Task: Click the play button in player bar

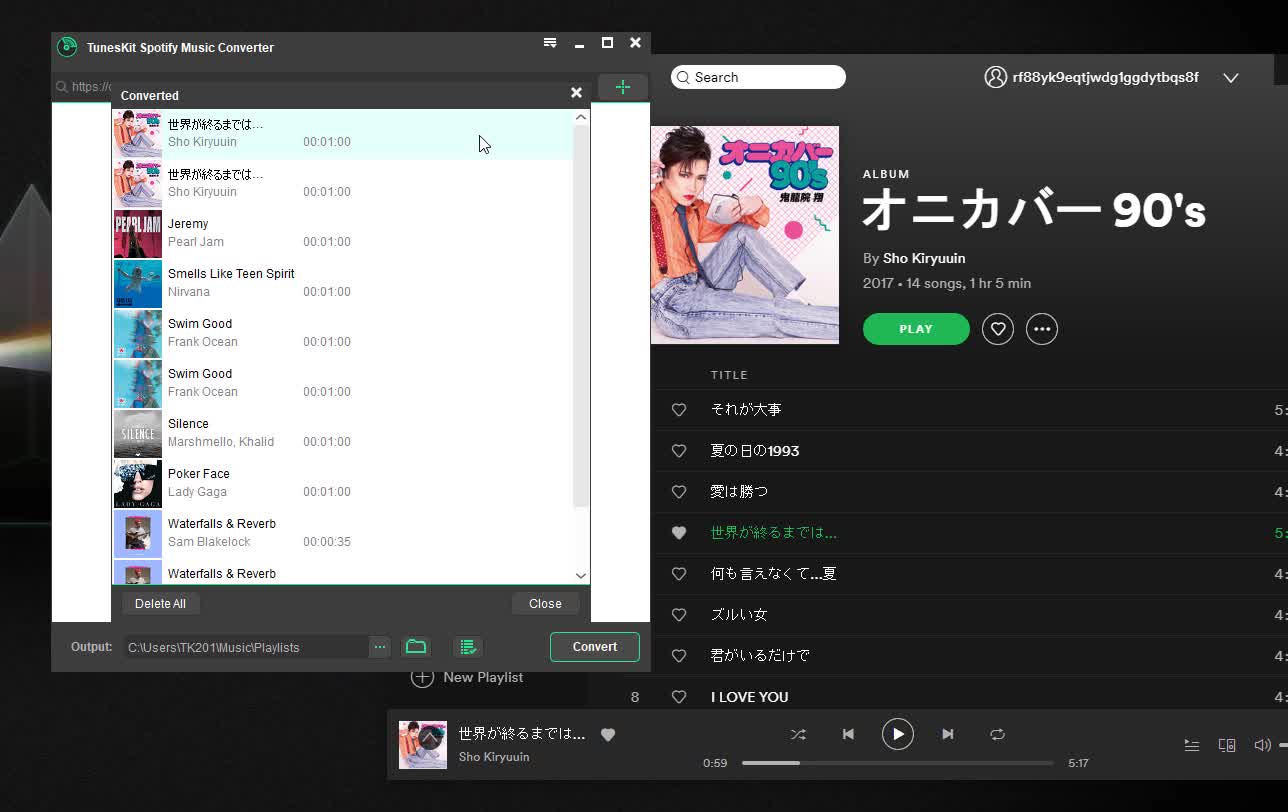Action: click(x=898, y=734)
